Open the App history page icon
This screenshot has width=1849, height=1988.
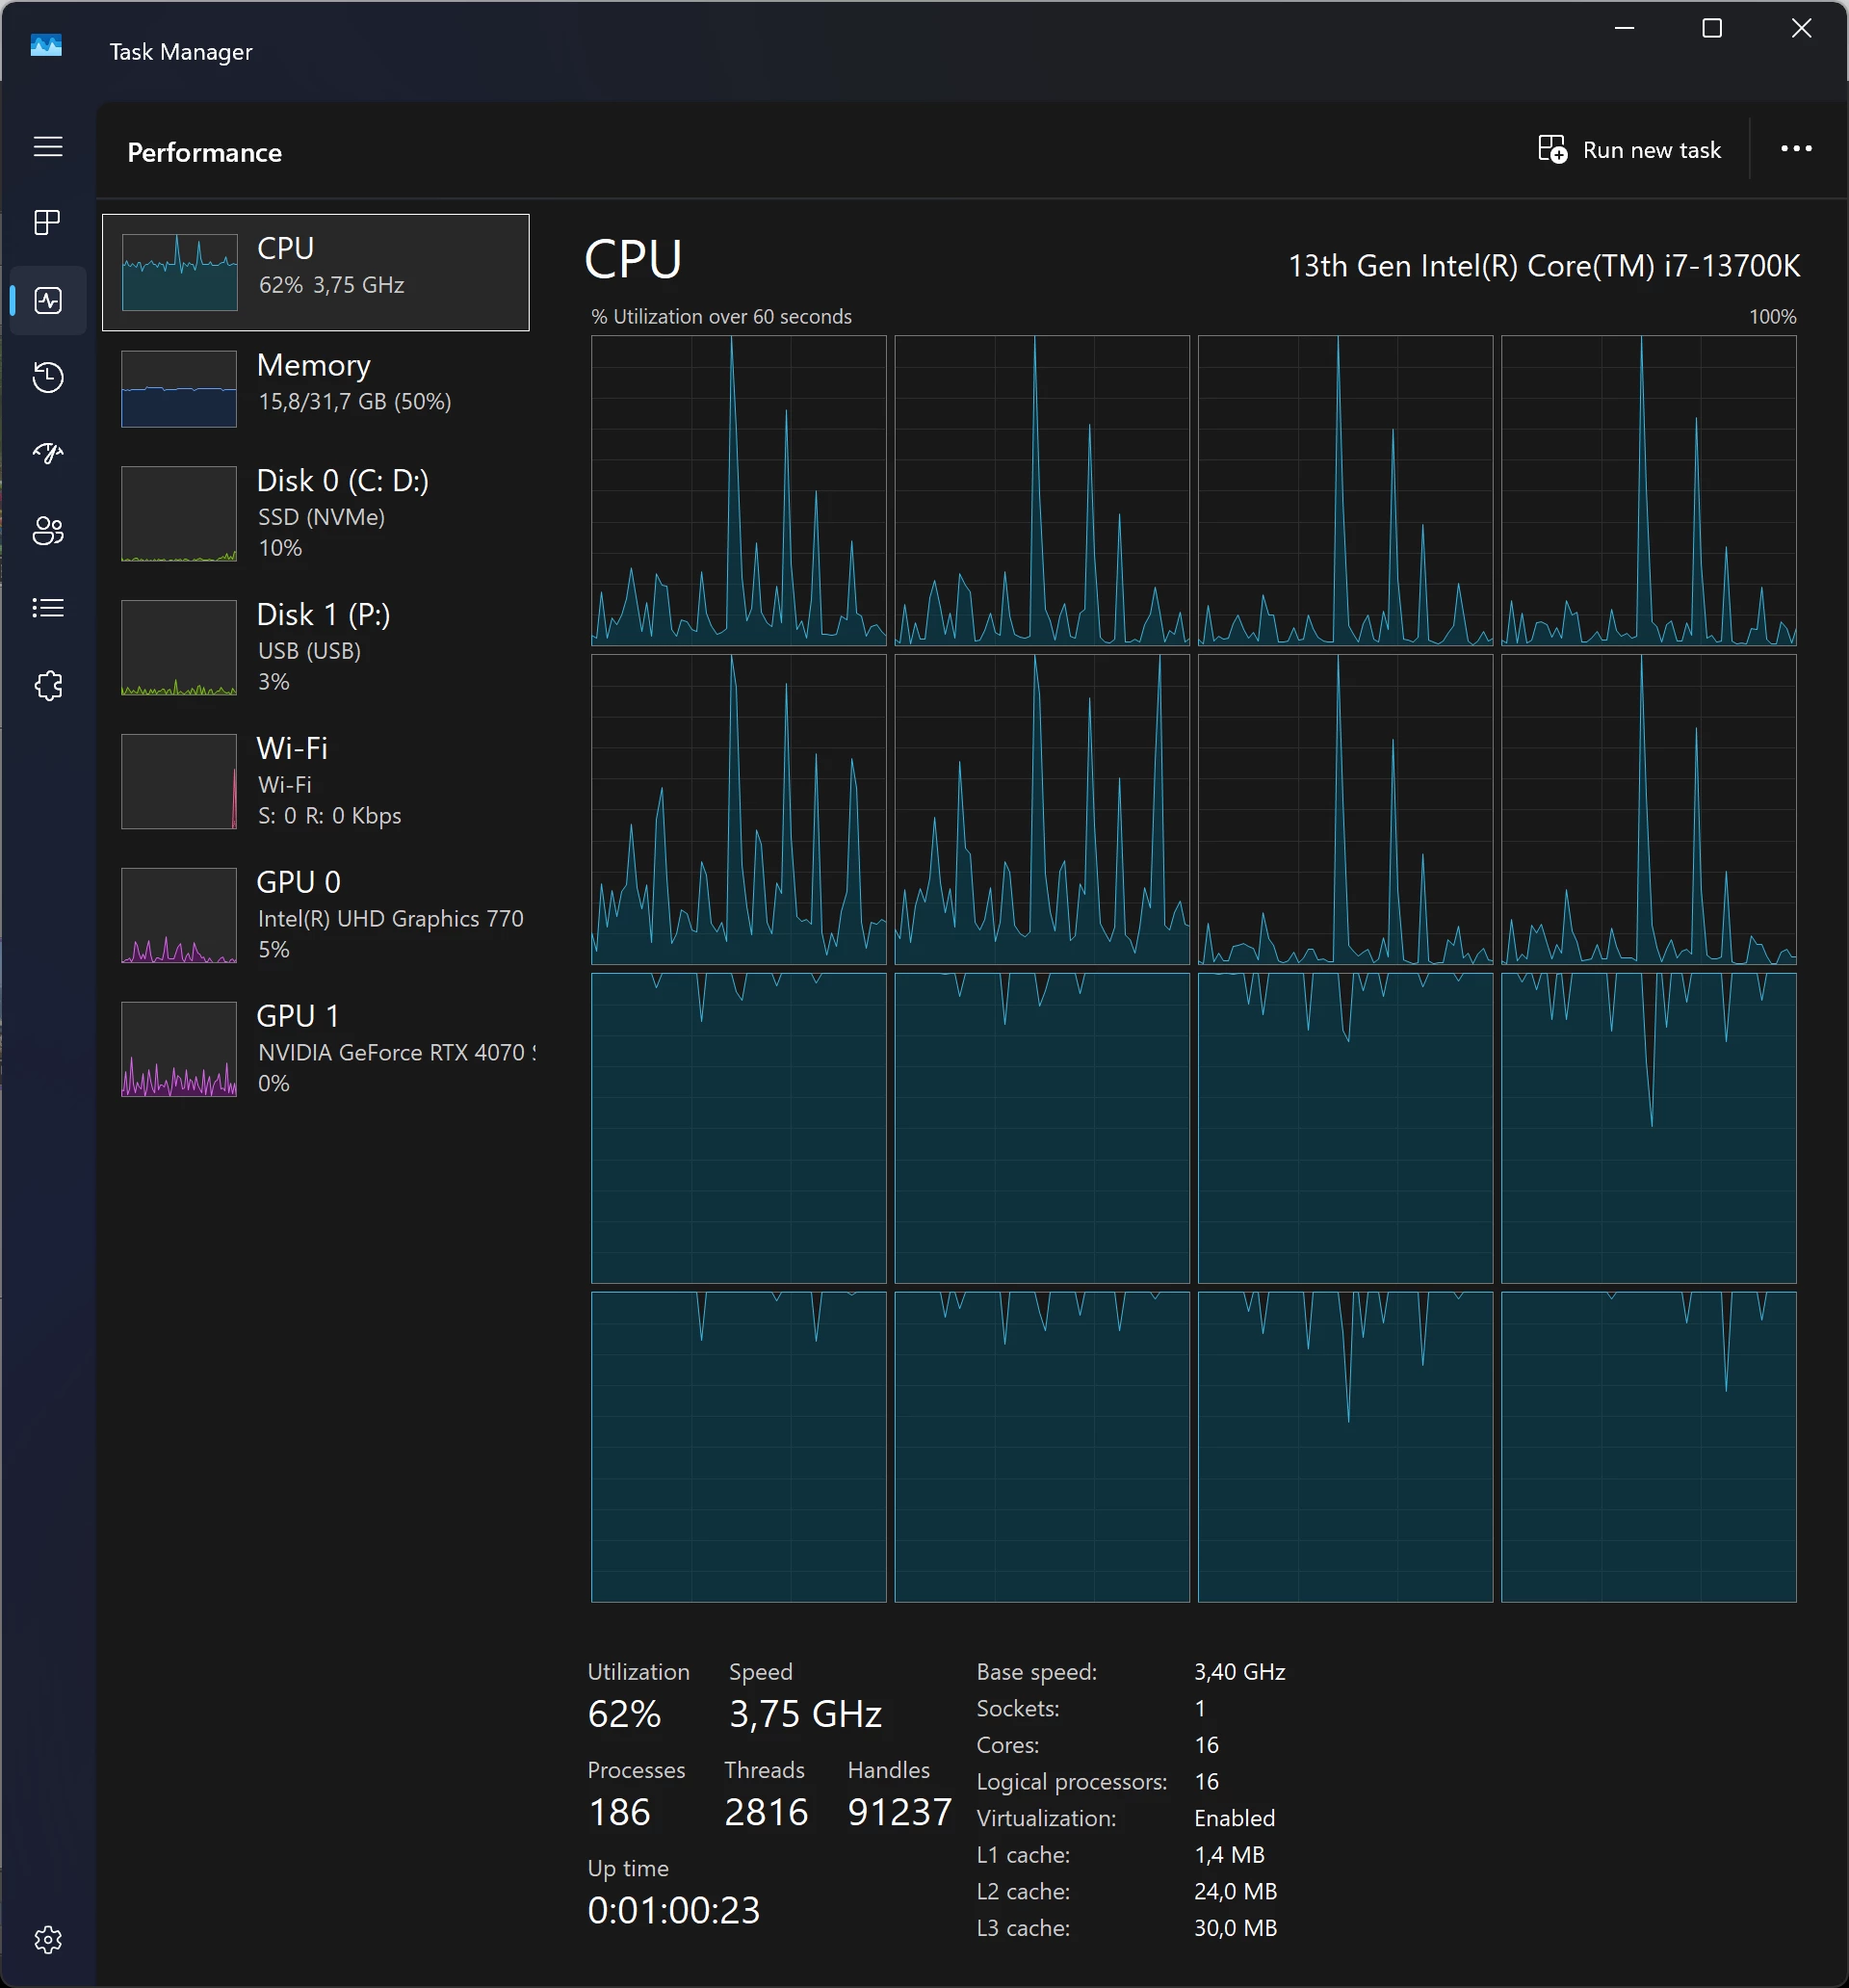pyautogui.click(x=48, y=377)
